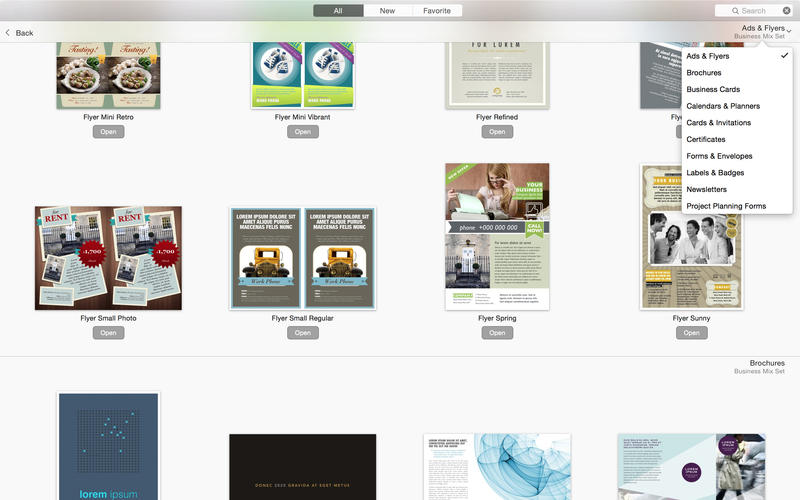Image resolution: width=800 pixels, height=500 pixels.
Task: Pick Calendars & Planners in the list
Action: click(x=723, y=106)
